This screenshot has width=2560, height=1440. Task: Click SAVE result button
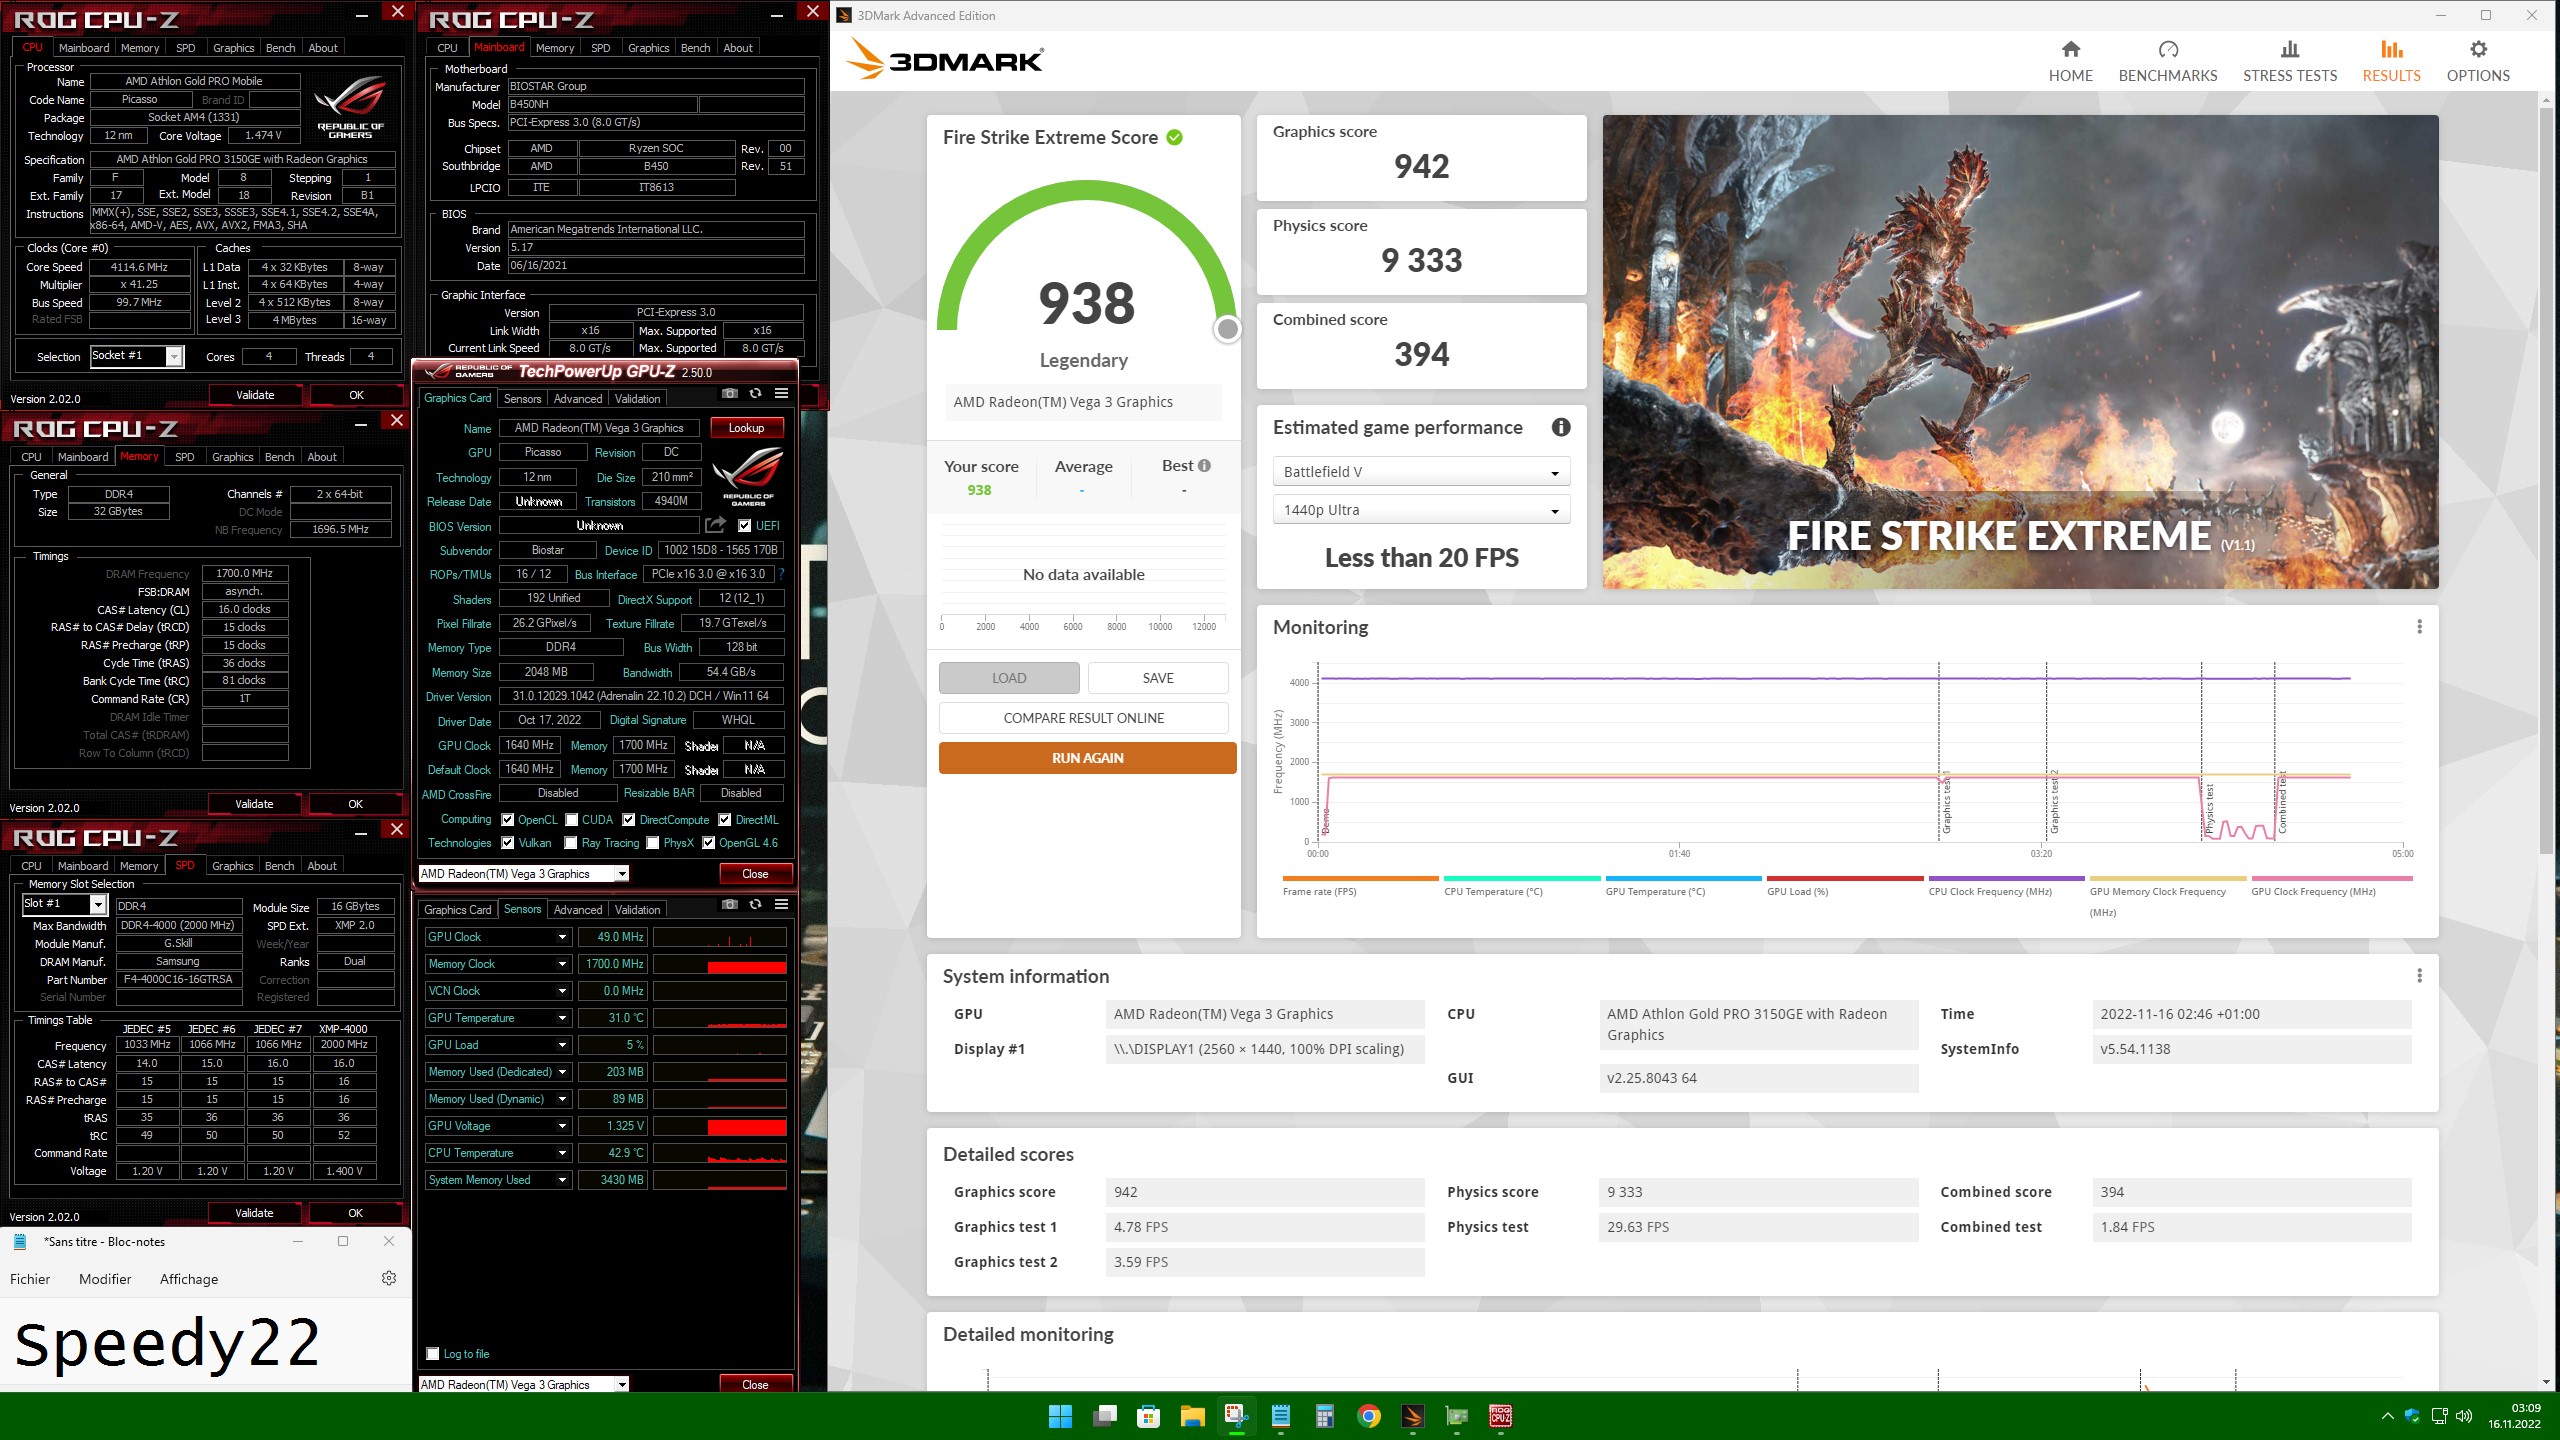(1158, 678)
